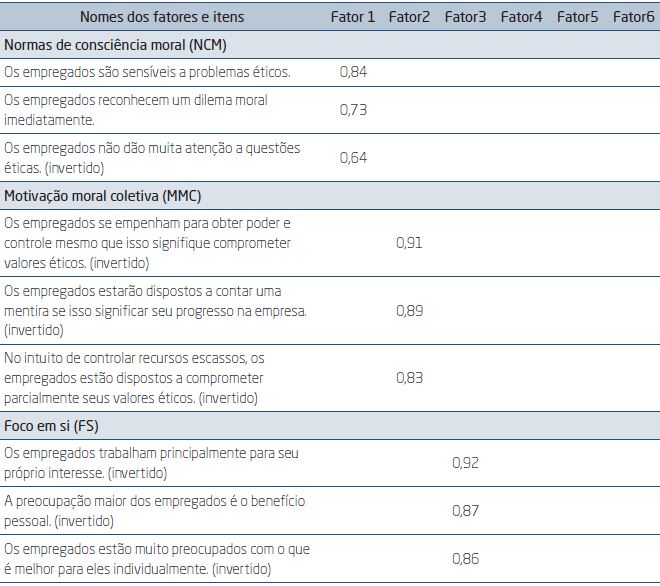This screenshot has width=660, height=586.
Task: Select the 0,73 loading cell
Action: [354, 110]
